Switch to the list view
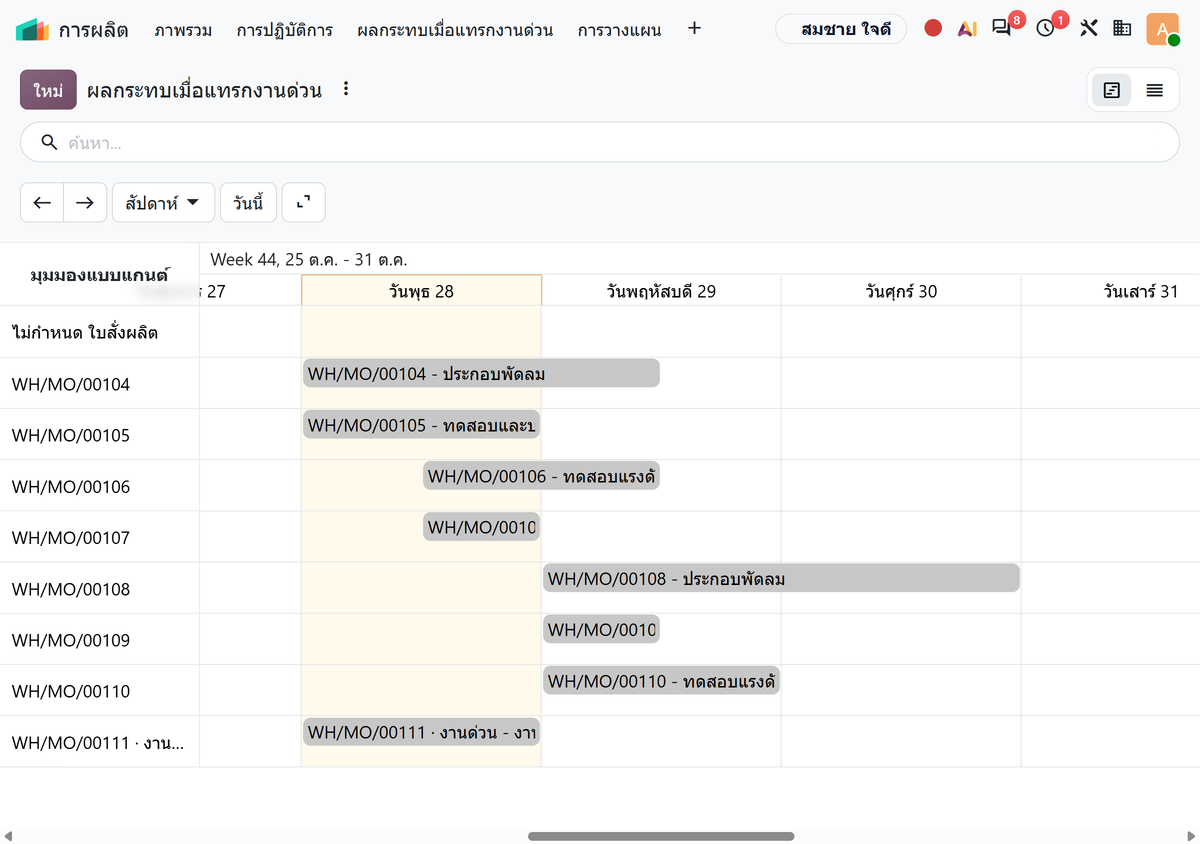This screenshot has width=1200, height=844. pos(1155,90)
